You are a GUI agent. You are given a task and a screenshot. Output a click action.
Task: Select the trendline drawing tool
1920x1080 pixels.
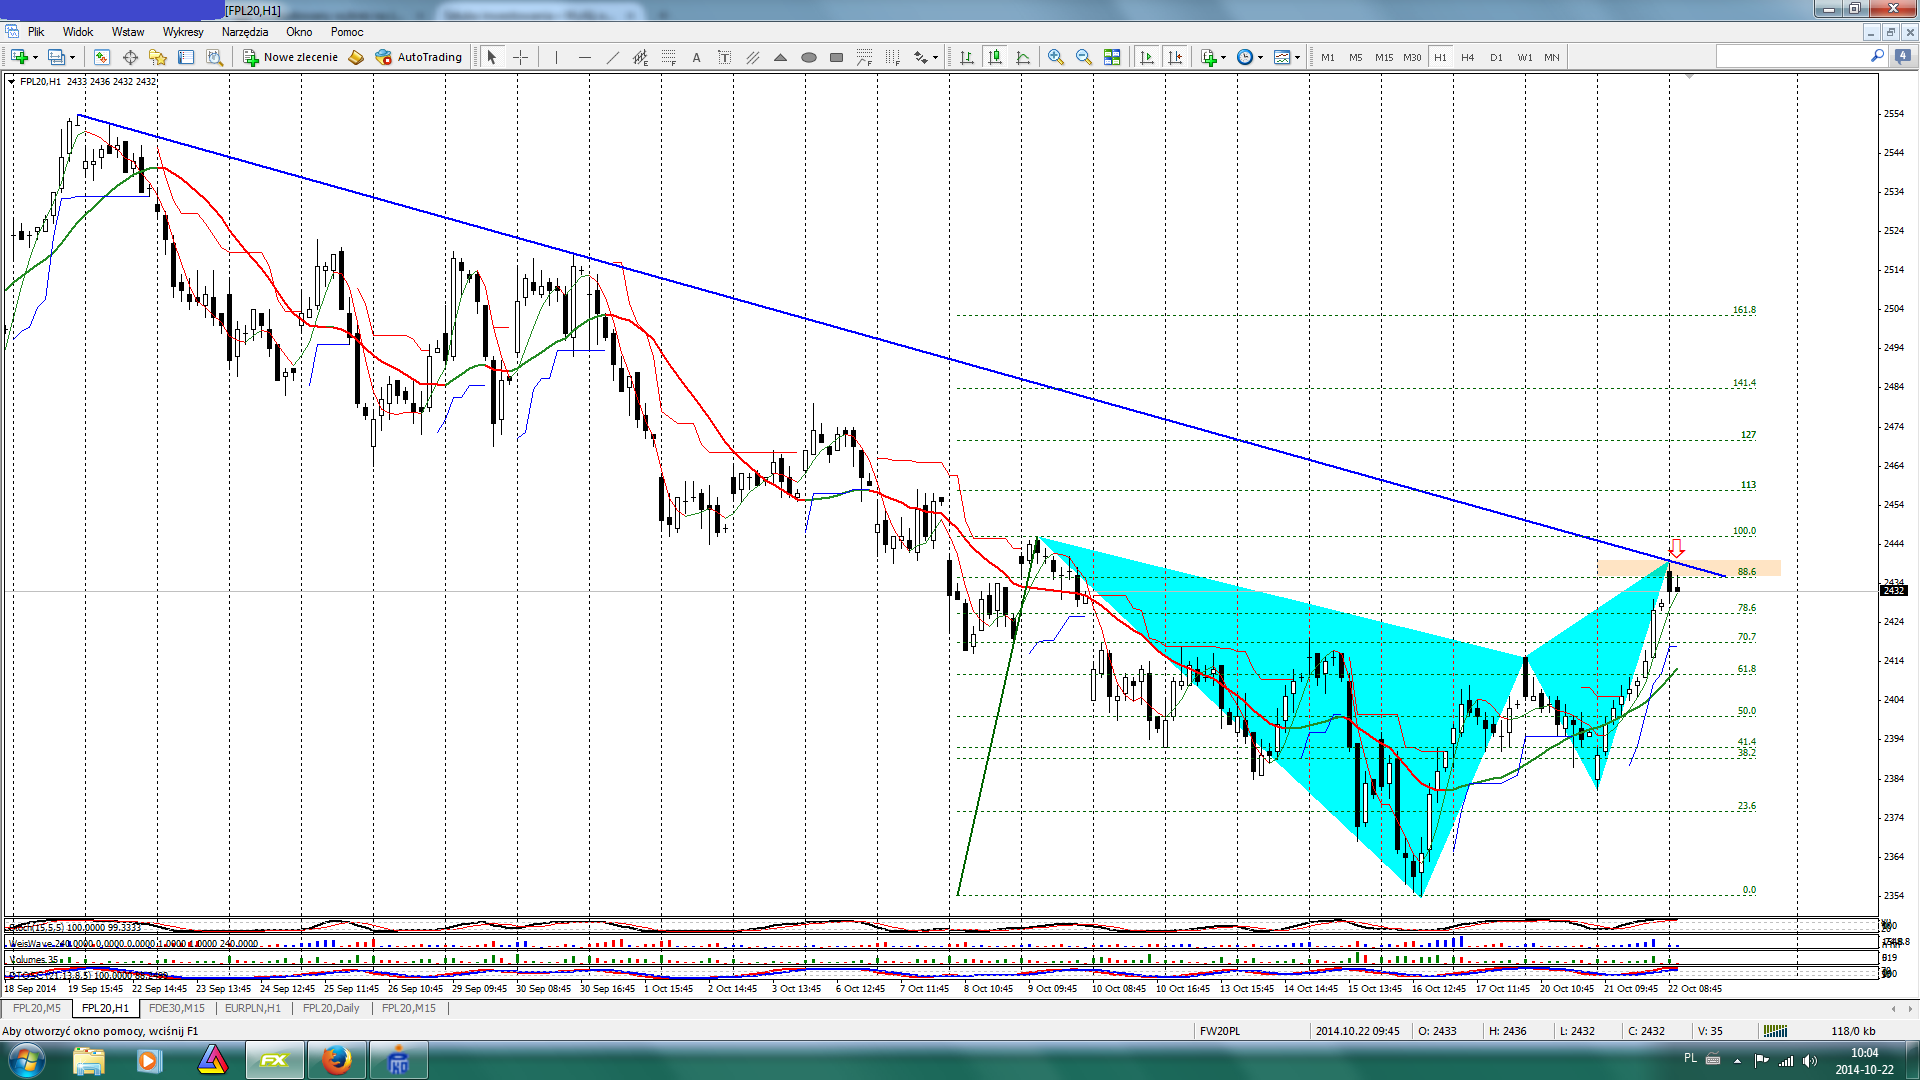(x=612, y=57)
